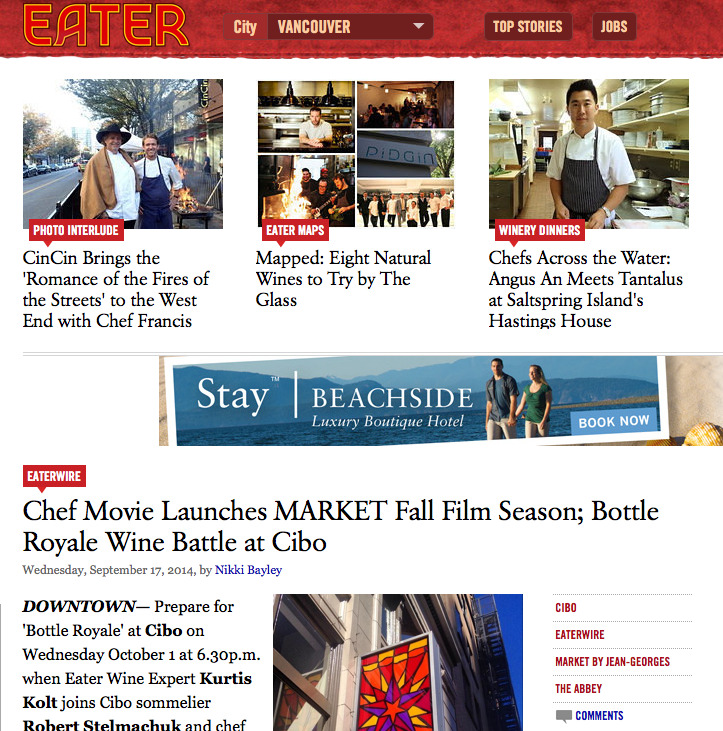The height and width of the screenshot is (731, 723).
Task: Click the comments speech bubble icon
Action: [x=564, y=716]
